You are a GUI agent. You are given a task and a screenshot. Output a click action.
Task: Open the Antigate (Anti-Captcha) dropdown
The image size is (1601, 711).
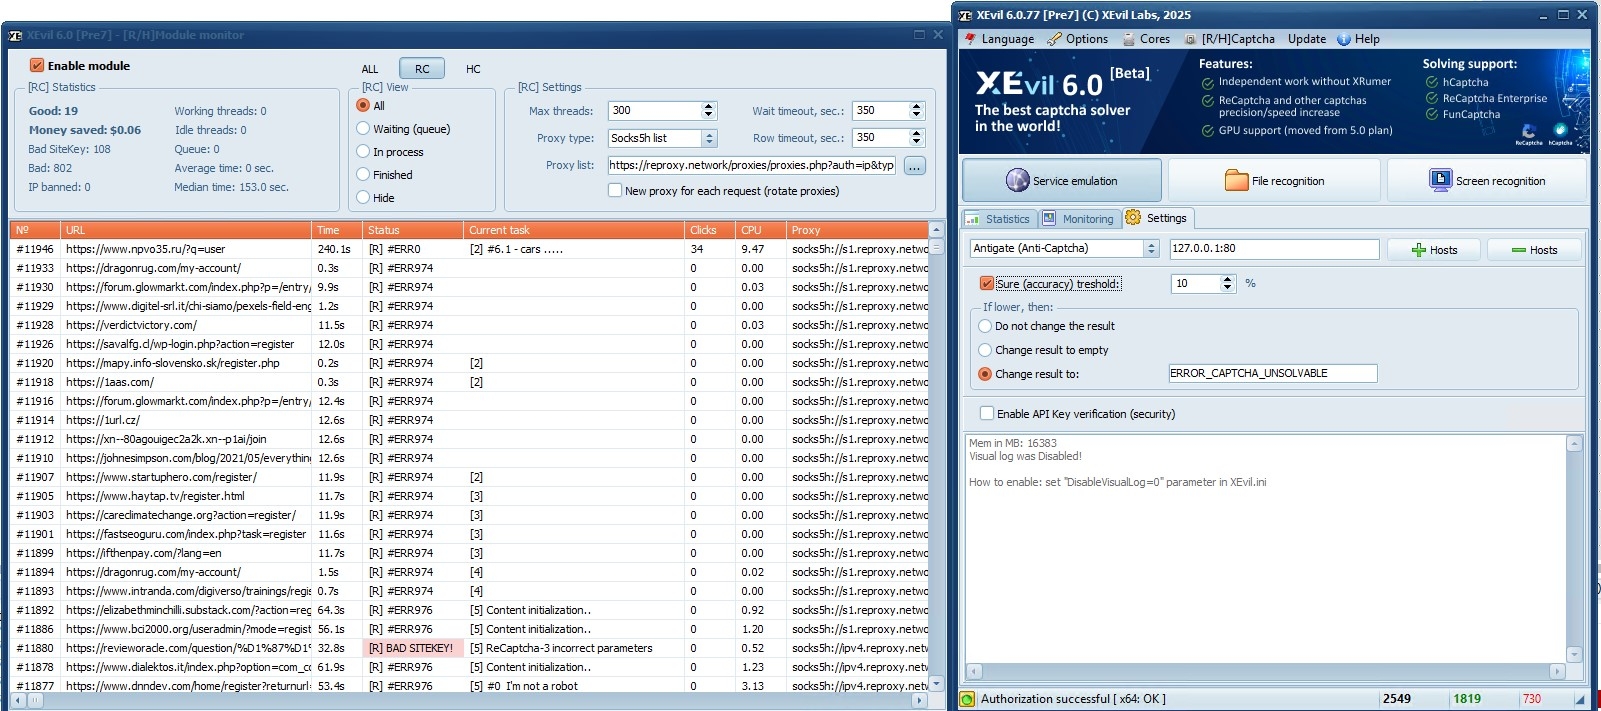click(x=1151, y=249)
